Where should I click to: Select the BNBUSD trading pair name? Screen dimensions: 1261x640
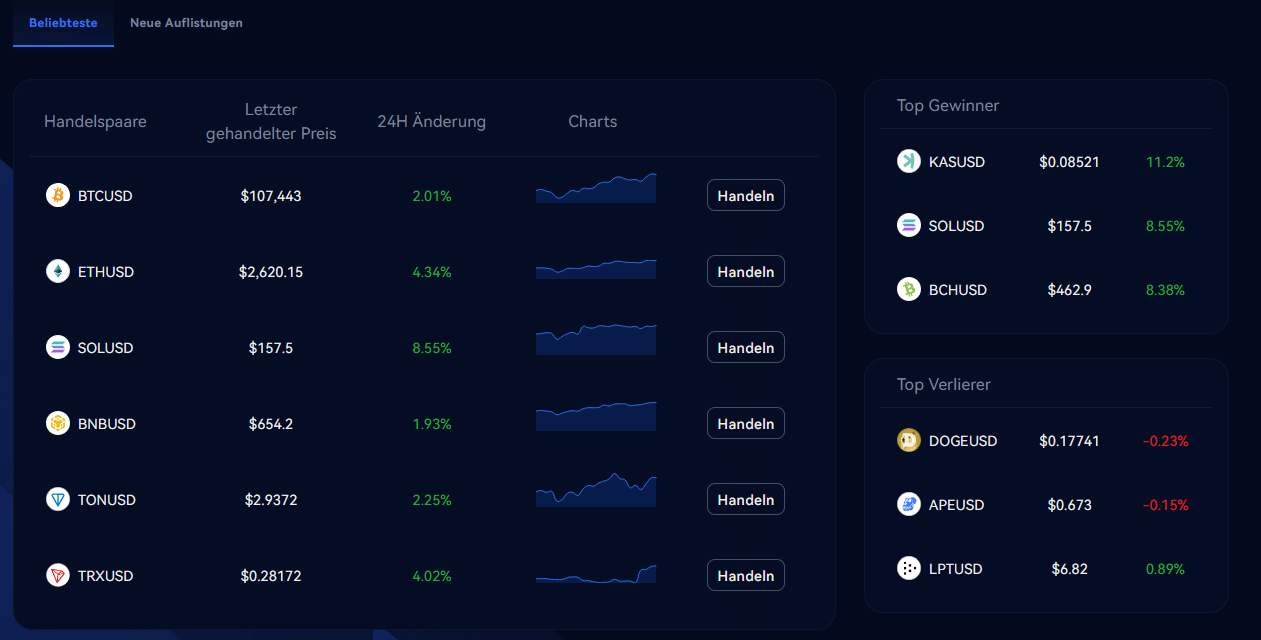(x=106, y=424)
